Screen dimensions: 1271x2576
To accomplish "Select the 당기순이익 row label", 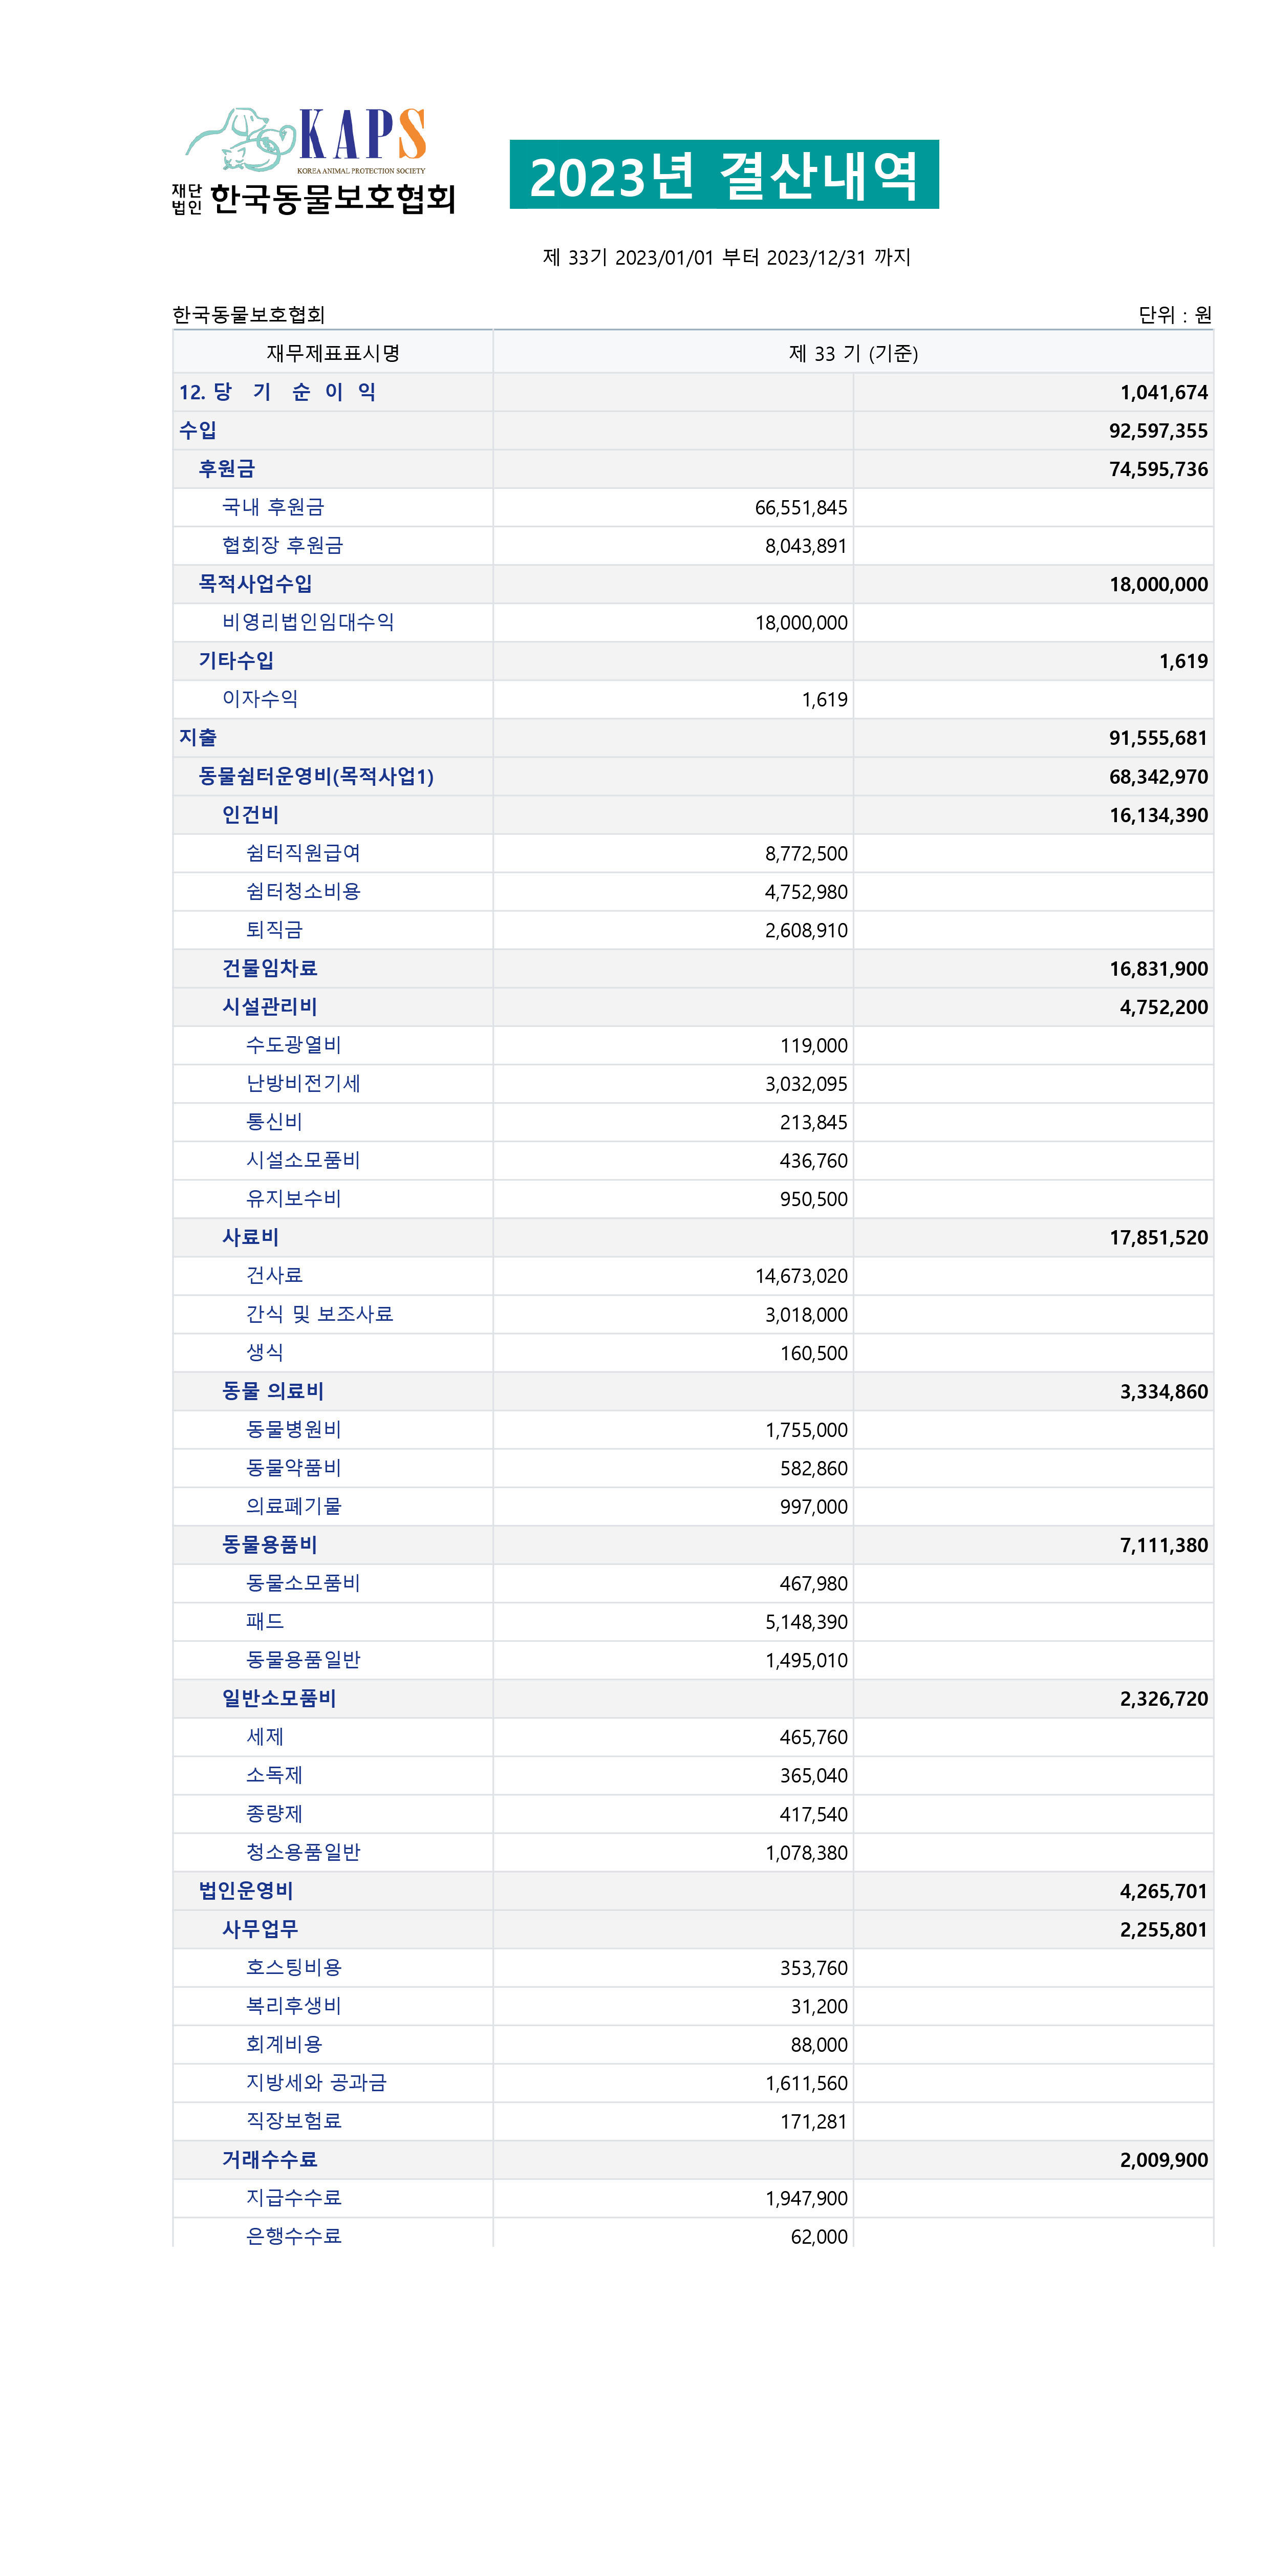I will pos(277,392).
